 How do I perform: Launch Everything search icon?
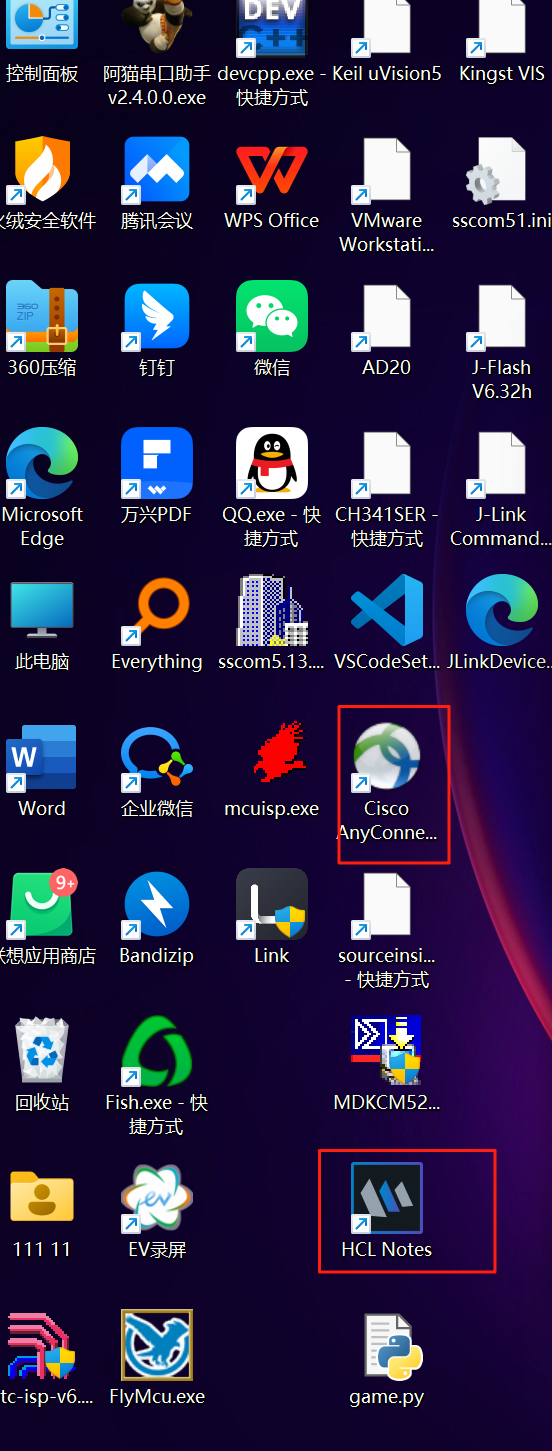click(x=157, y=613)
